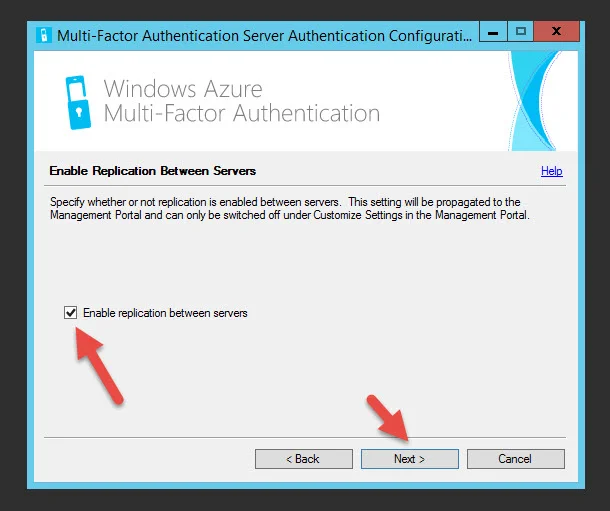
Task: Click the 'Enable Replication Between Servers' heading
Action: (x=152, y=171)
